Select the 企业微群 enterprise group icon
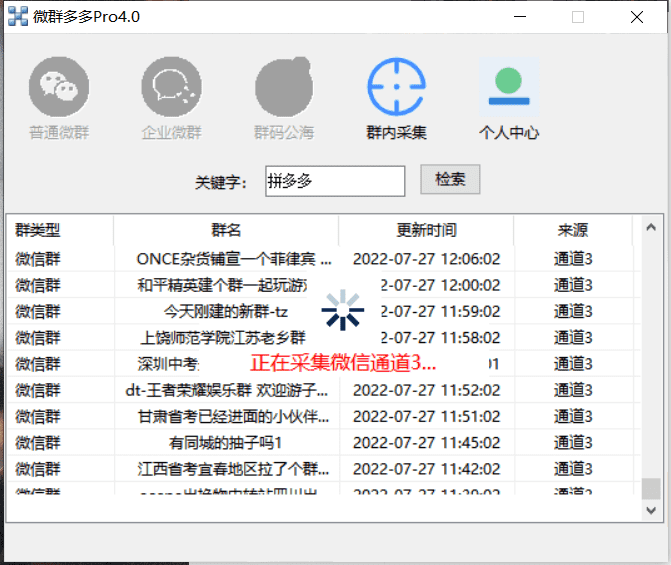The height and width of the screenshot is (565, 671). (x=171, y=88)
